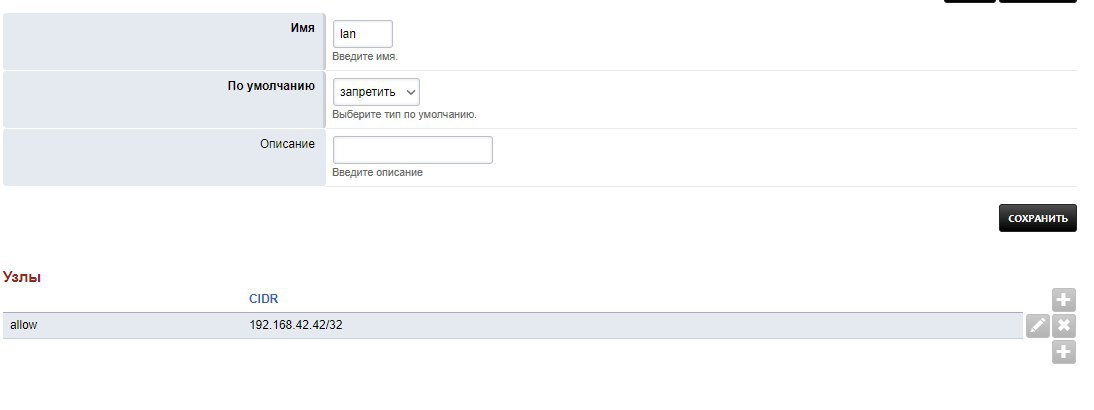
Task: Click the chevron arrow in the По умолчанию select
Action: [411, 92]
